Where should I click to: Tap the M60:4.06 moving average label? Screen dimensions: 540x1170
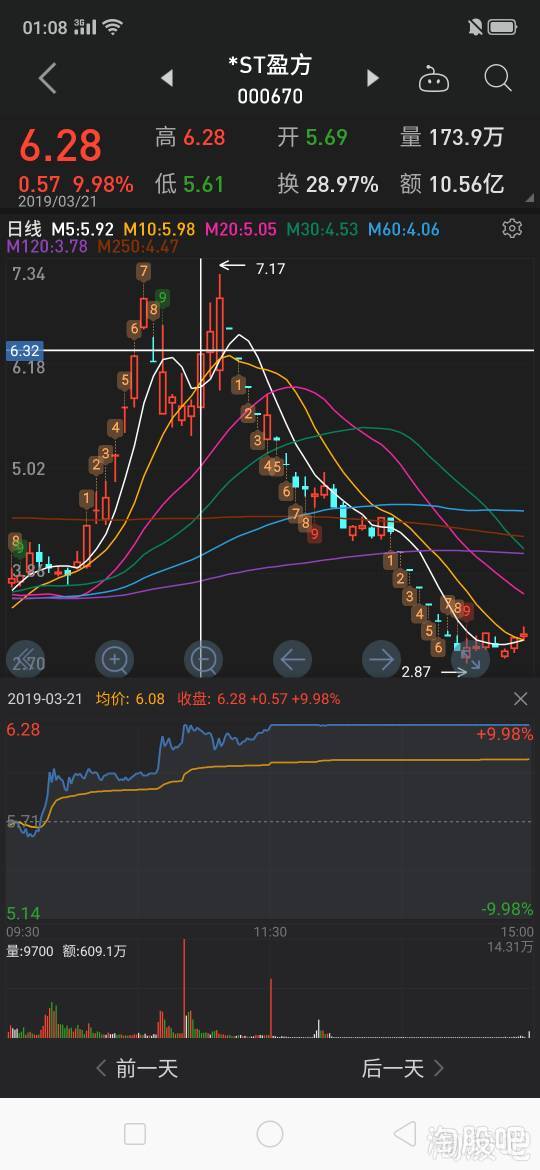tap(404, 229)
